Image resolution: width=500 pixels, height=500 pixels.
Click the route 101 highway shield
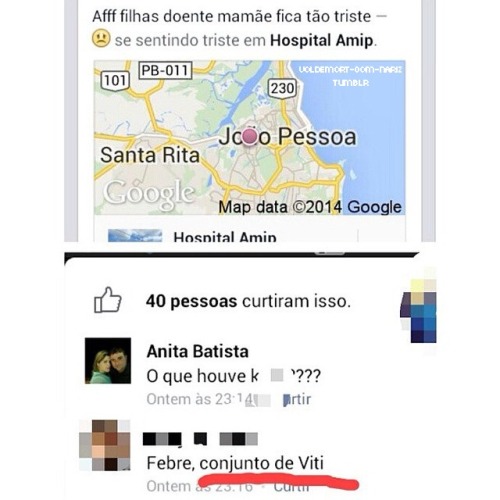[115, 81]
